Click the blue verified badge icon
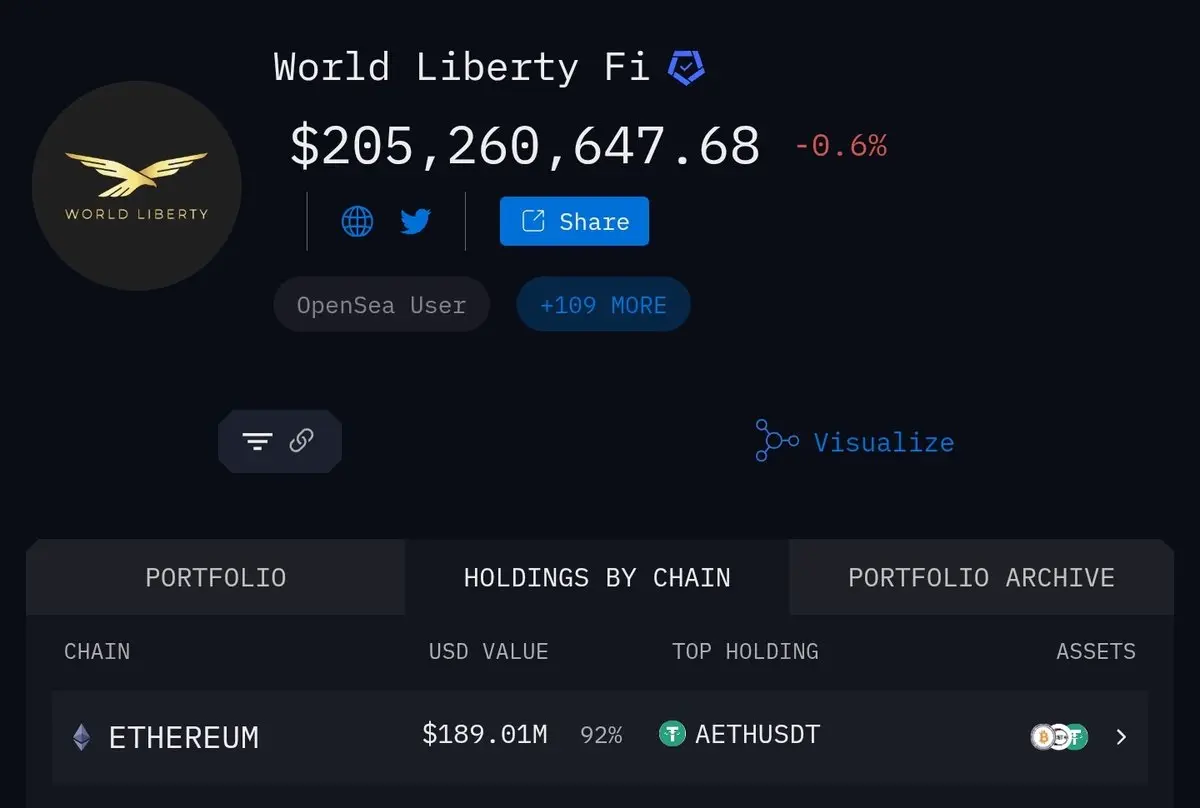 pos(686,68)
